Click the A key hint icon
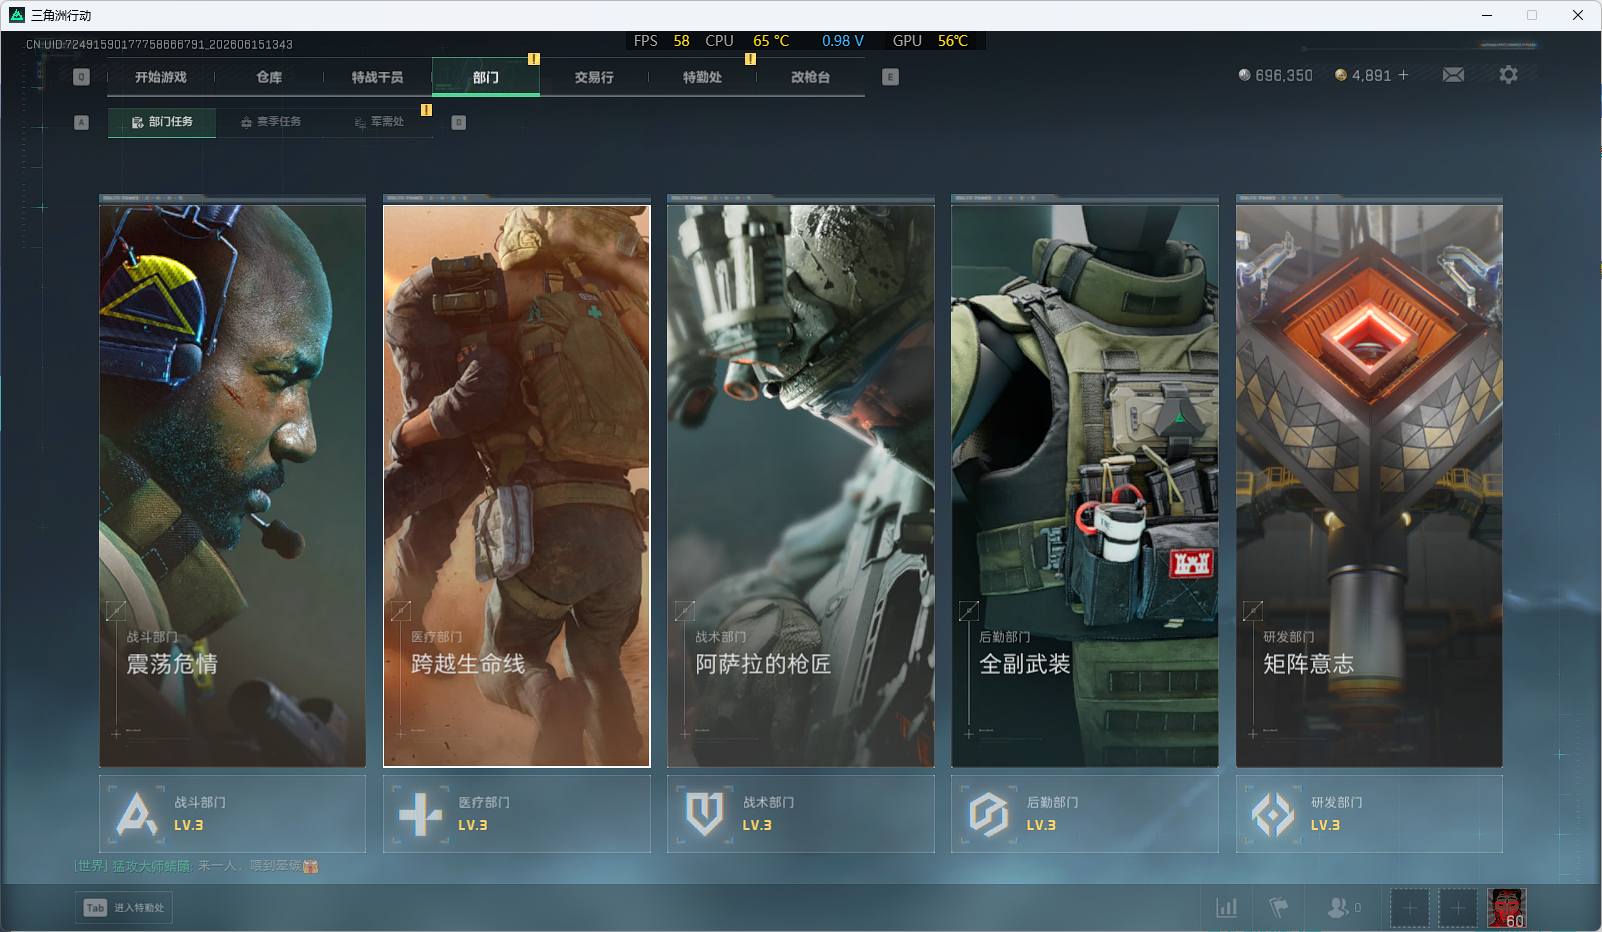 [82, 122]
